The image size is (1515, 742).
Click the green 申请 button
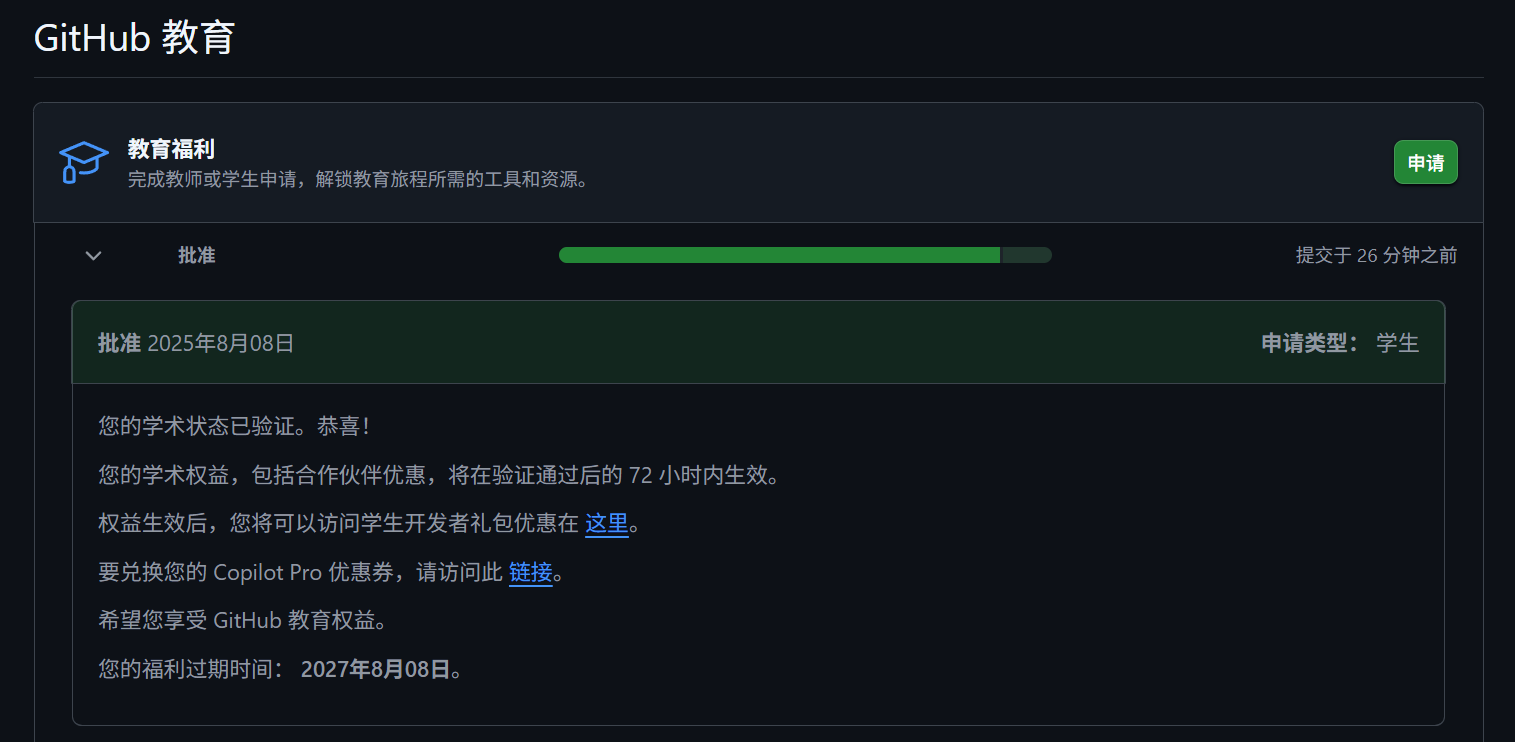1425,163
